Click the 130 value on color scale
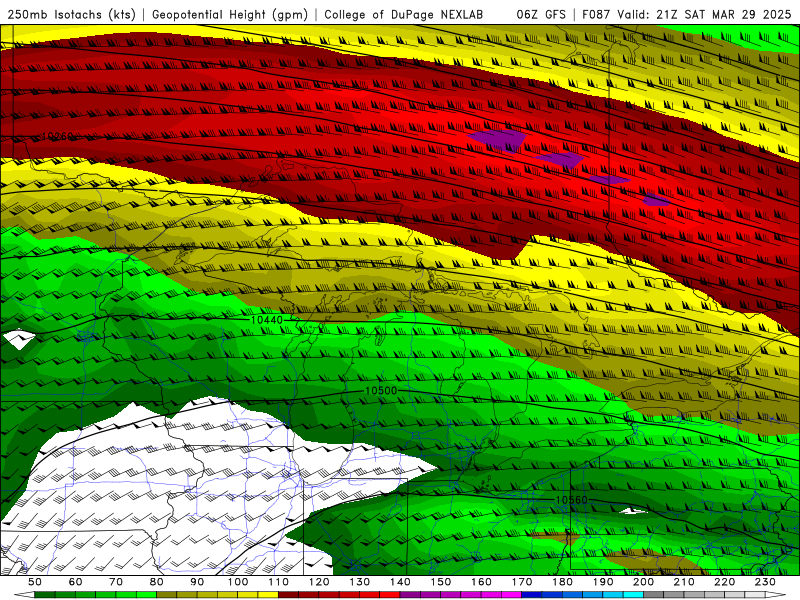 360,582
